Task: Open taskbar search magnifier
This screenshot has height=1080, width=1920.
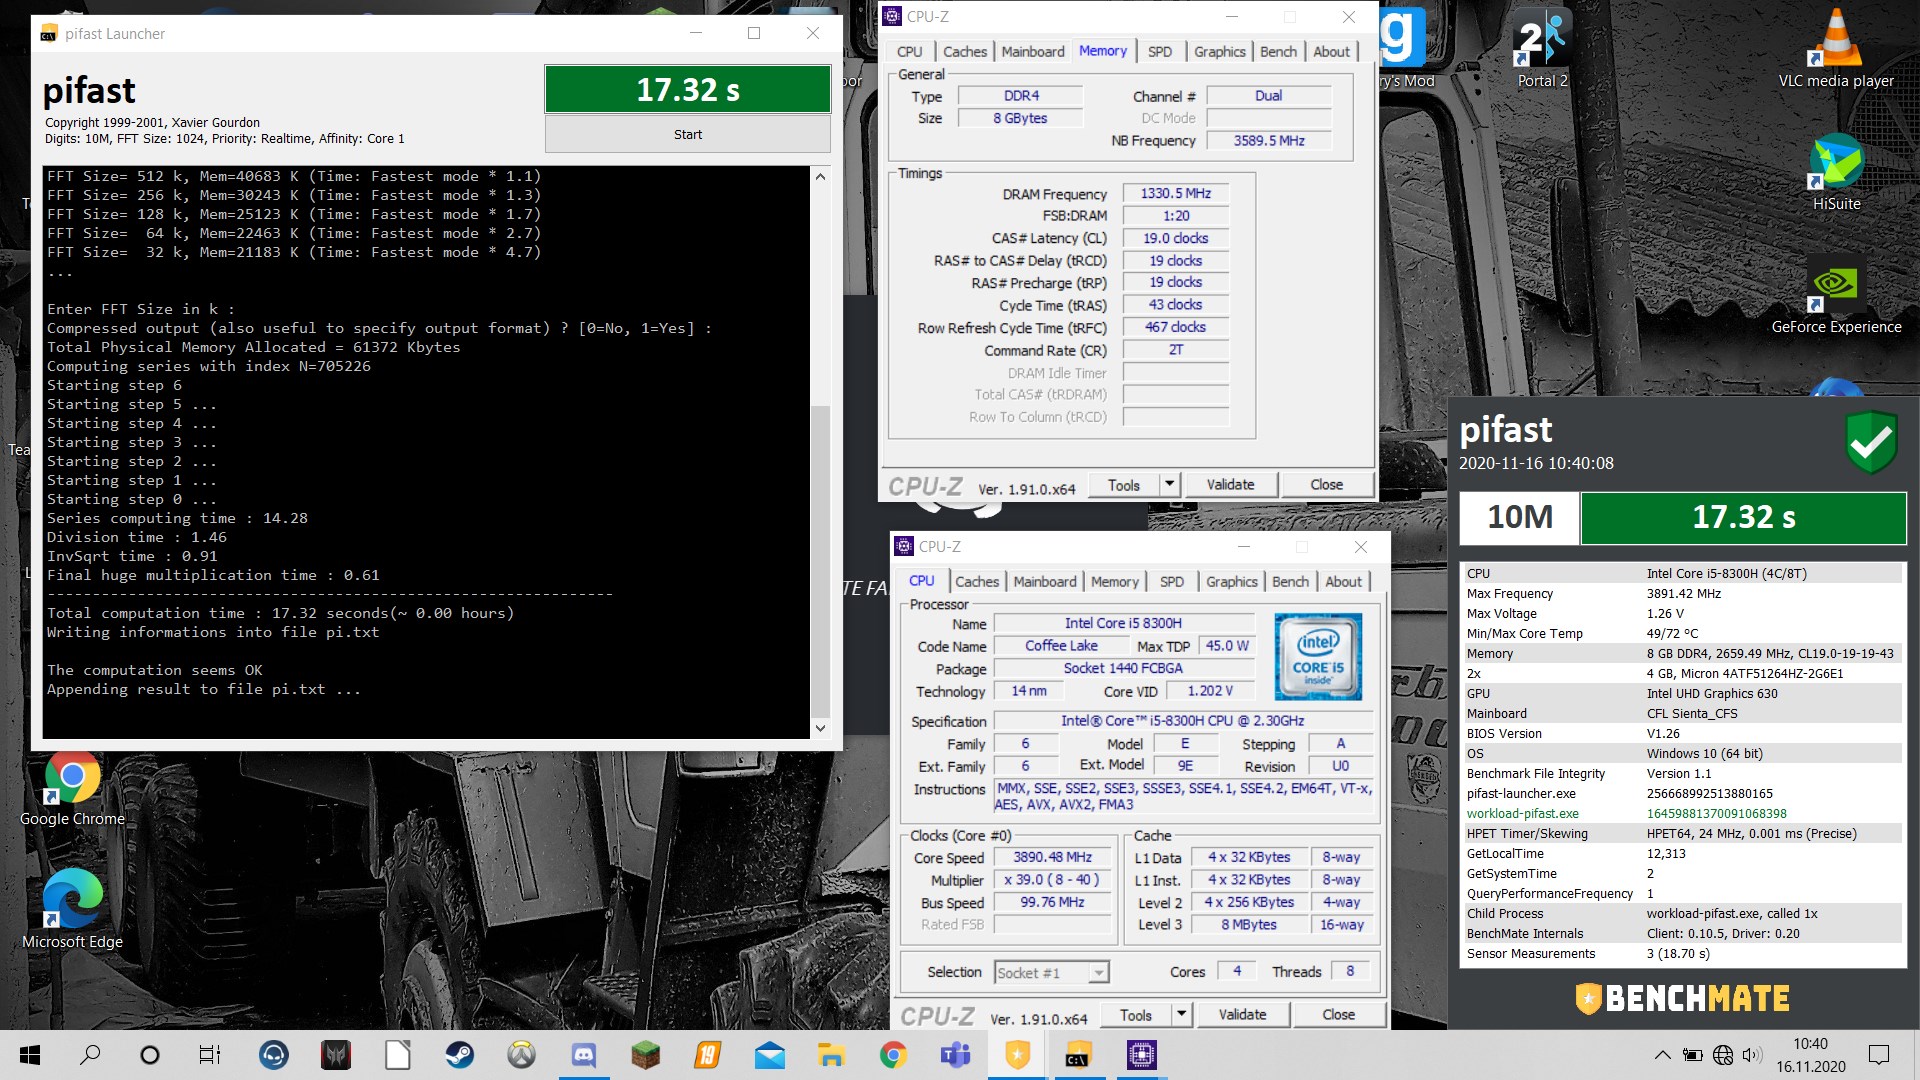Action: coord(90,1055)
